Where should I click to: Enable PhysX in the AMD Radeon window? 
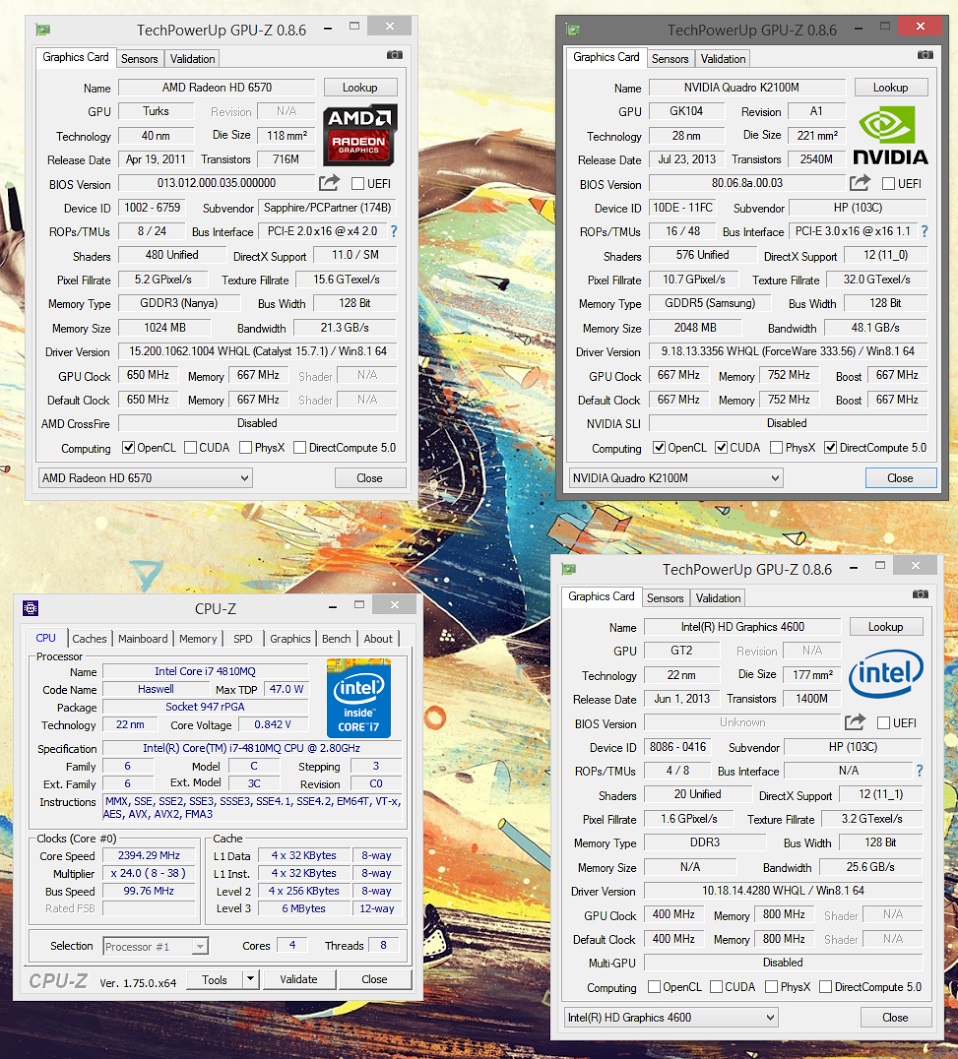pyautogui.click(x=246, y=447)
